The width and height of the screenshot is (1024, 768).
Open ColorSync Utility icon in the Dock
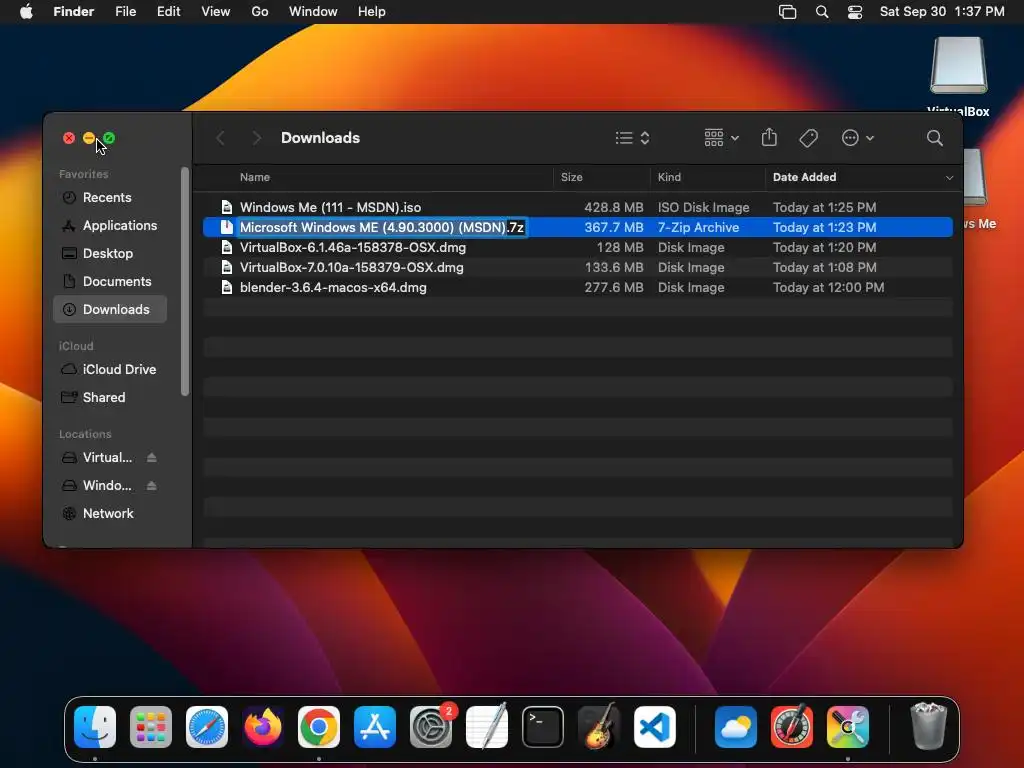pyautogui.click(x=848, y=727)
